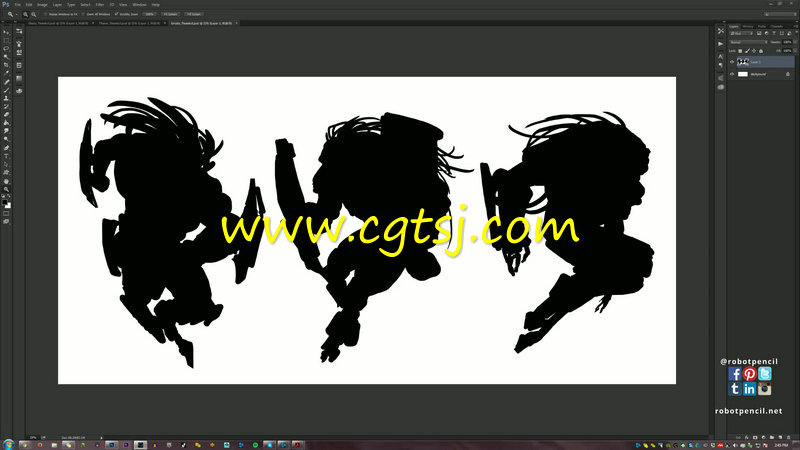Open the Layer menu
The height and width of the screenshot is (450, 800).
pos(57,5)
